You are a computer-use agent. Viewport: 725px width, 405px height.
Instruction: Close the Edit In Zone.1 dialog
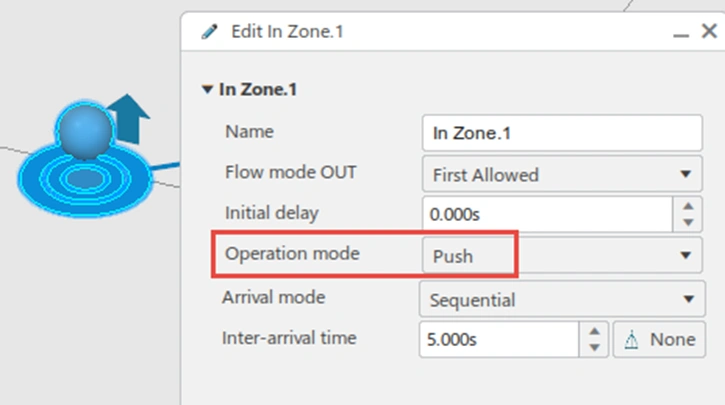707,31
